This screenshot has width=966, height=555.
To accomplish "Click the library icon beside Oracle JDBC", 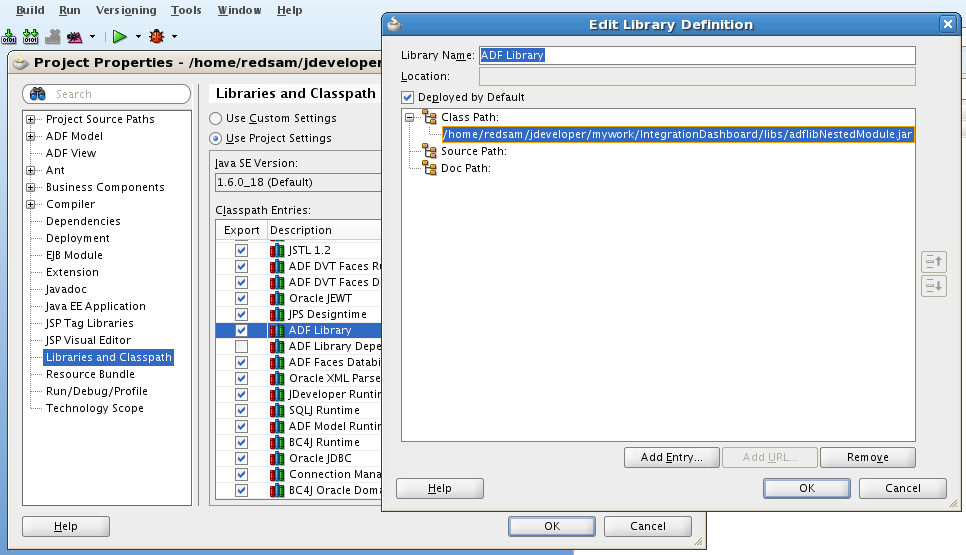I will (x=277, y=458).
